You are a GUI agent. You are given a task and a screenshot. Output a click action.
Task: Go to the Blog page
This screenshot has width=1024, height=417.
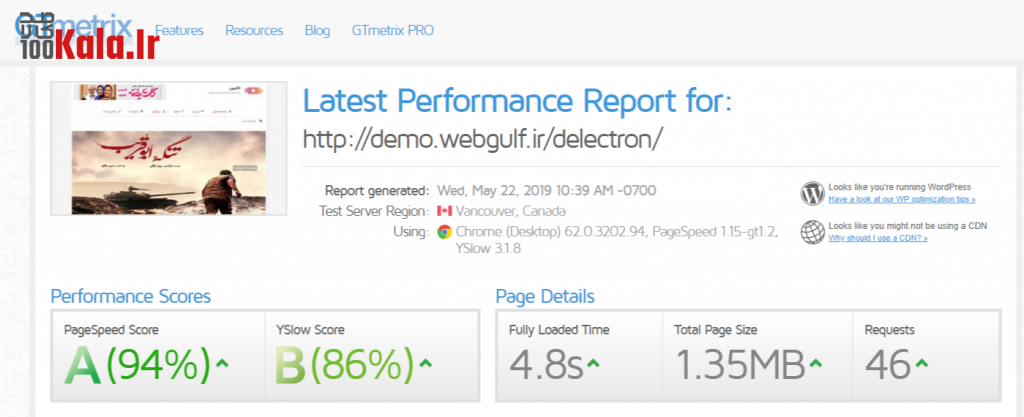click(x=317, y=30)
